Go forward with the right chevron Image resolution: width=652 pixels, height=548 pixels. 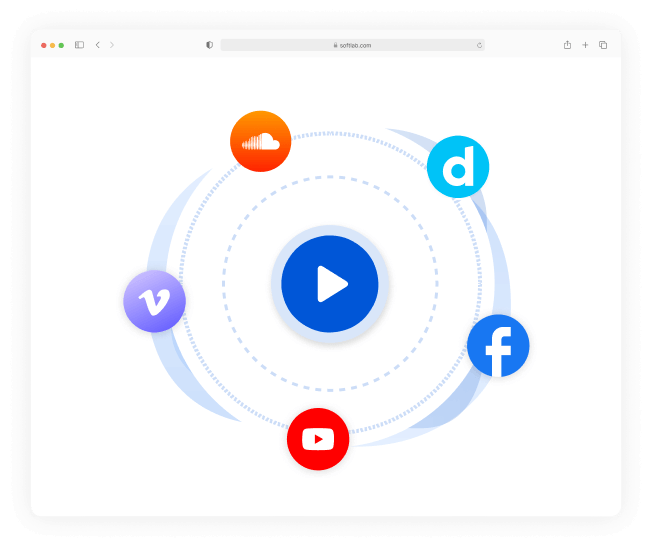pyautogui.click(x=112, y=45)
